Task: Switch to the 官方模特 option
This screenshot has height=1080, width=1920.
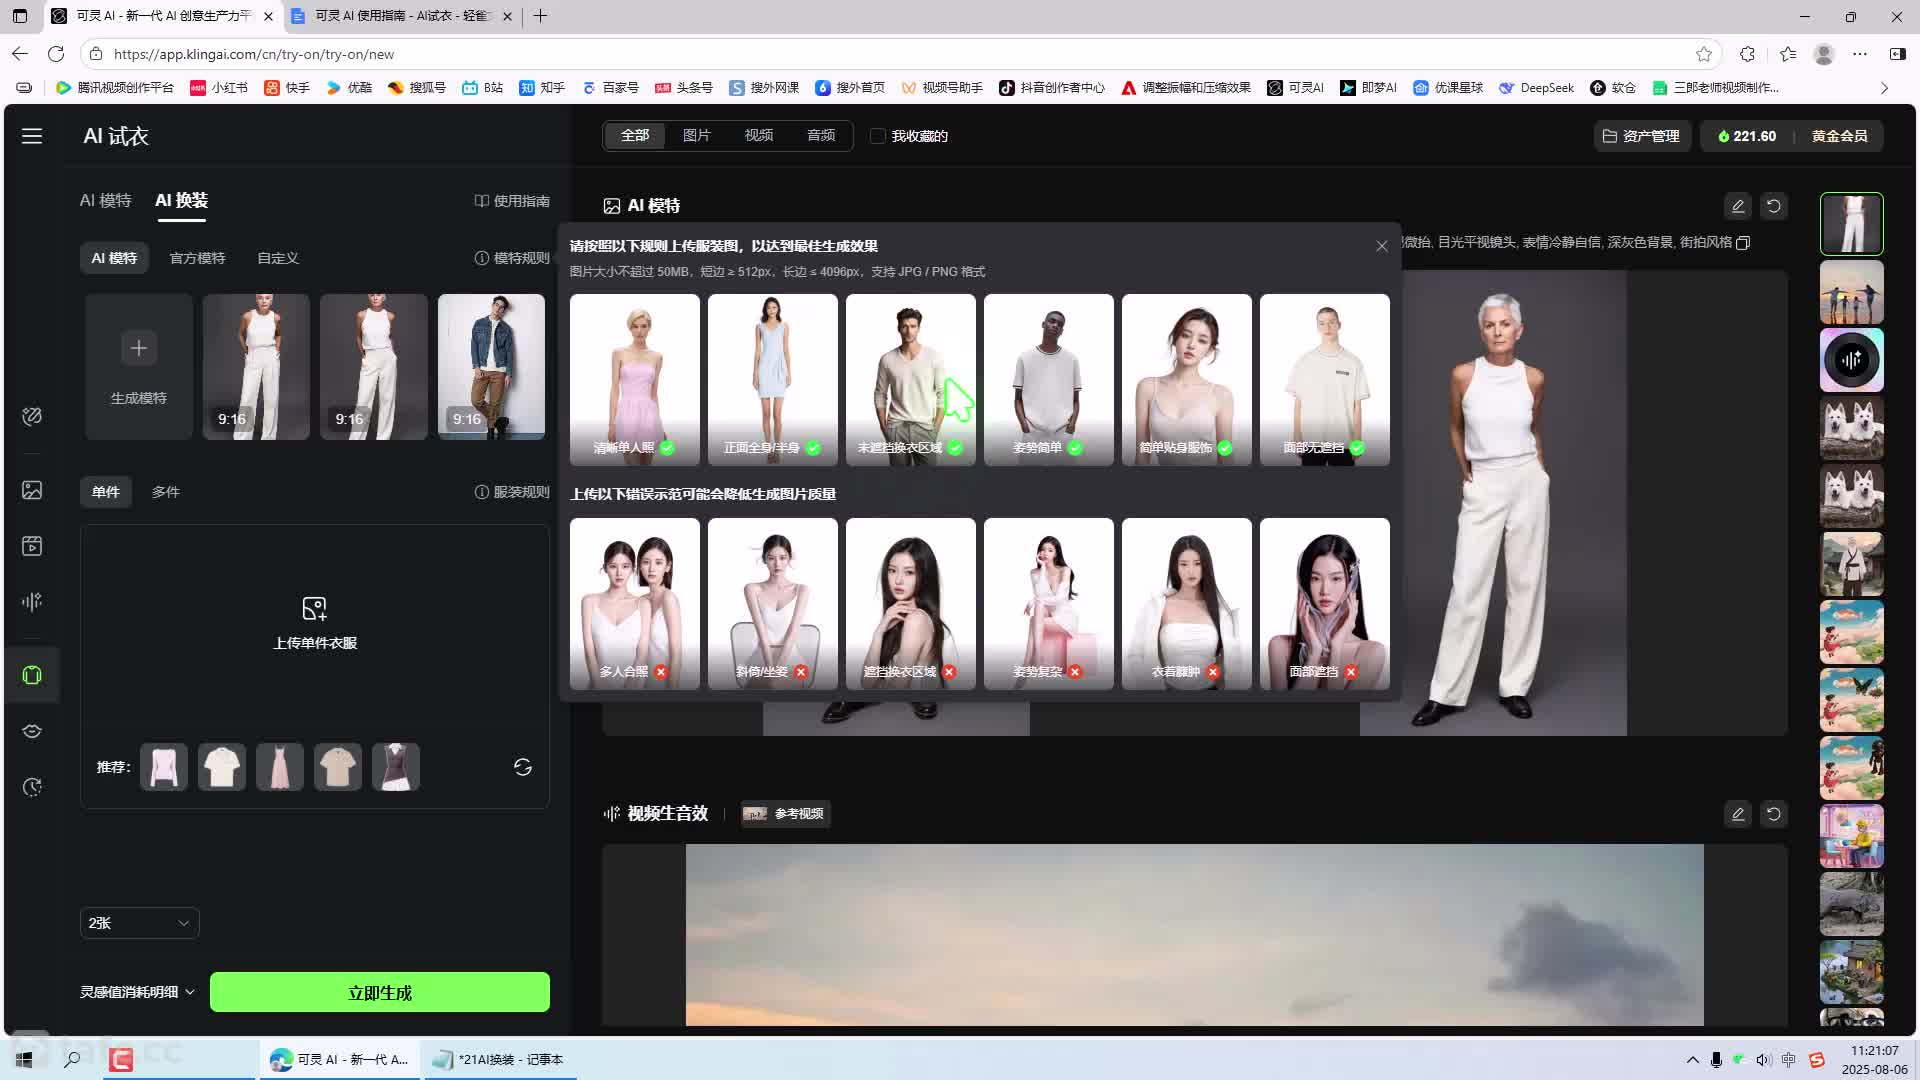Action: (x=197, y=258)
